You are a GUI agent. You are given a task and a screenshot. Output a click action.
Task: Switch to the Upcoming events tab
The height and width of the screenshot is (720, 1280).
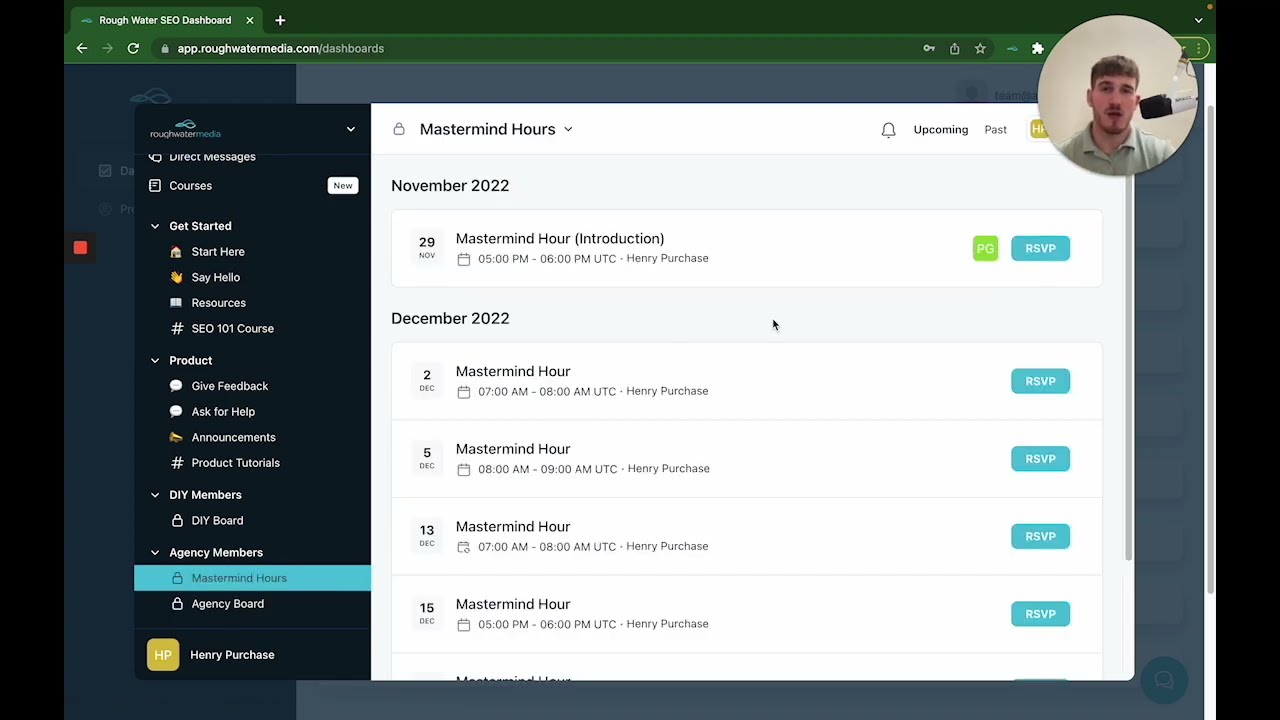(x=941, y=130)
